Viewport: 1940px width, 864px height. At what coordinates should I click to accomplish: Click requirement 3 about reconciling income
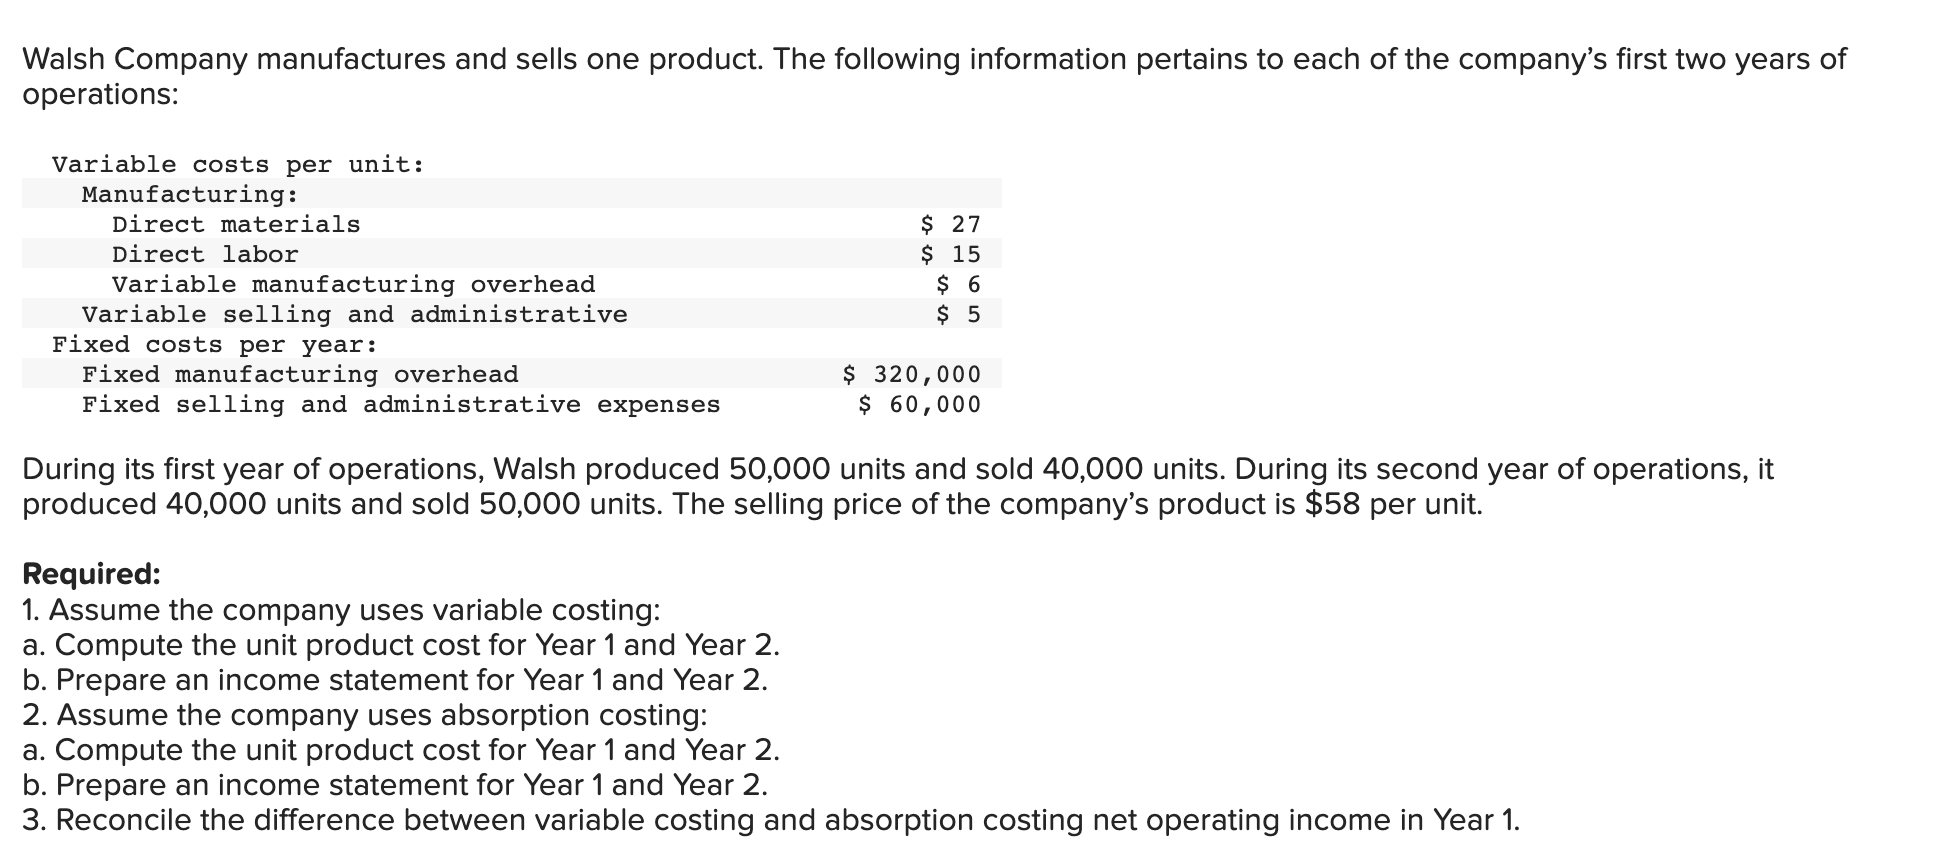click(770, 819)
